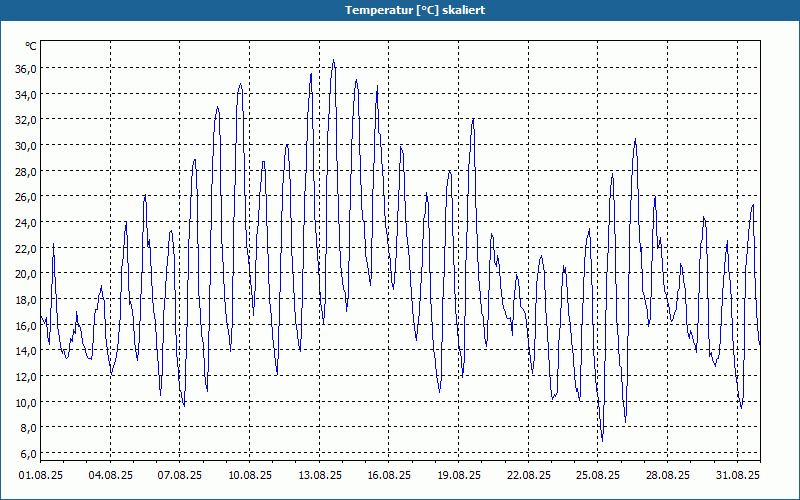
Task: Click the 34,0 y-axis label
Action: tap(26, 94)
